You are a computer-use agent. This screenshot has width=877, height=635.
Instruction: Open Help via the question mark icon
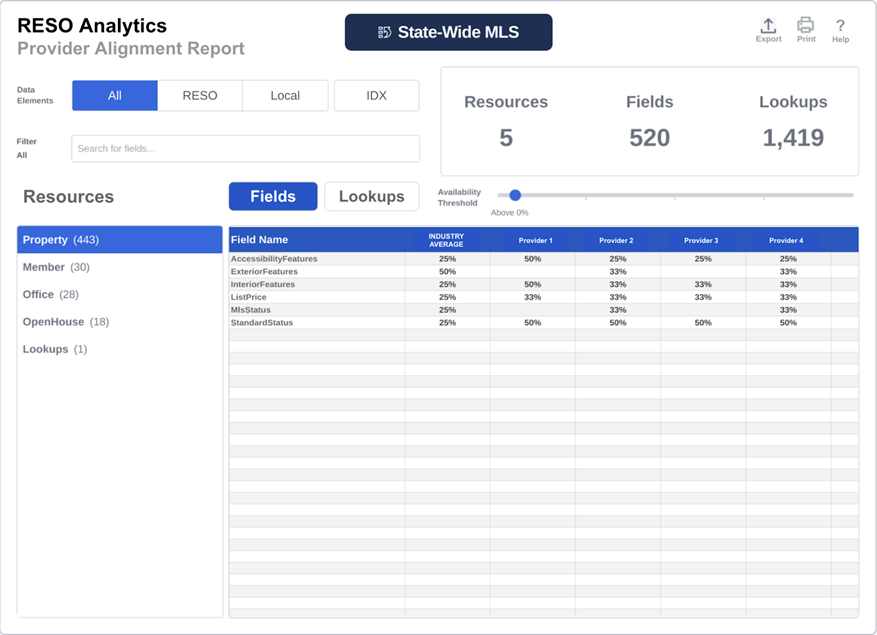click(x=840, y=26)
